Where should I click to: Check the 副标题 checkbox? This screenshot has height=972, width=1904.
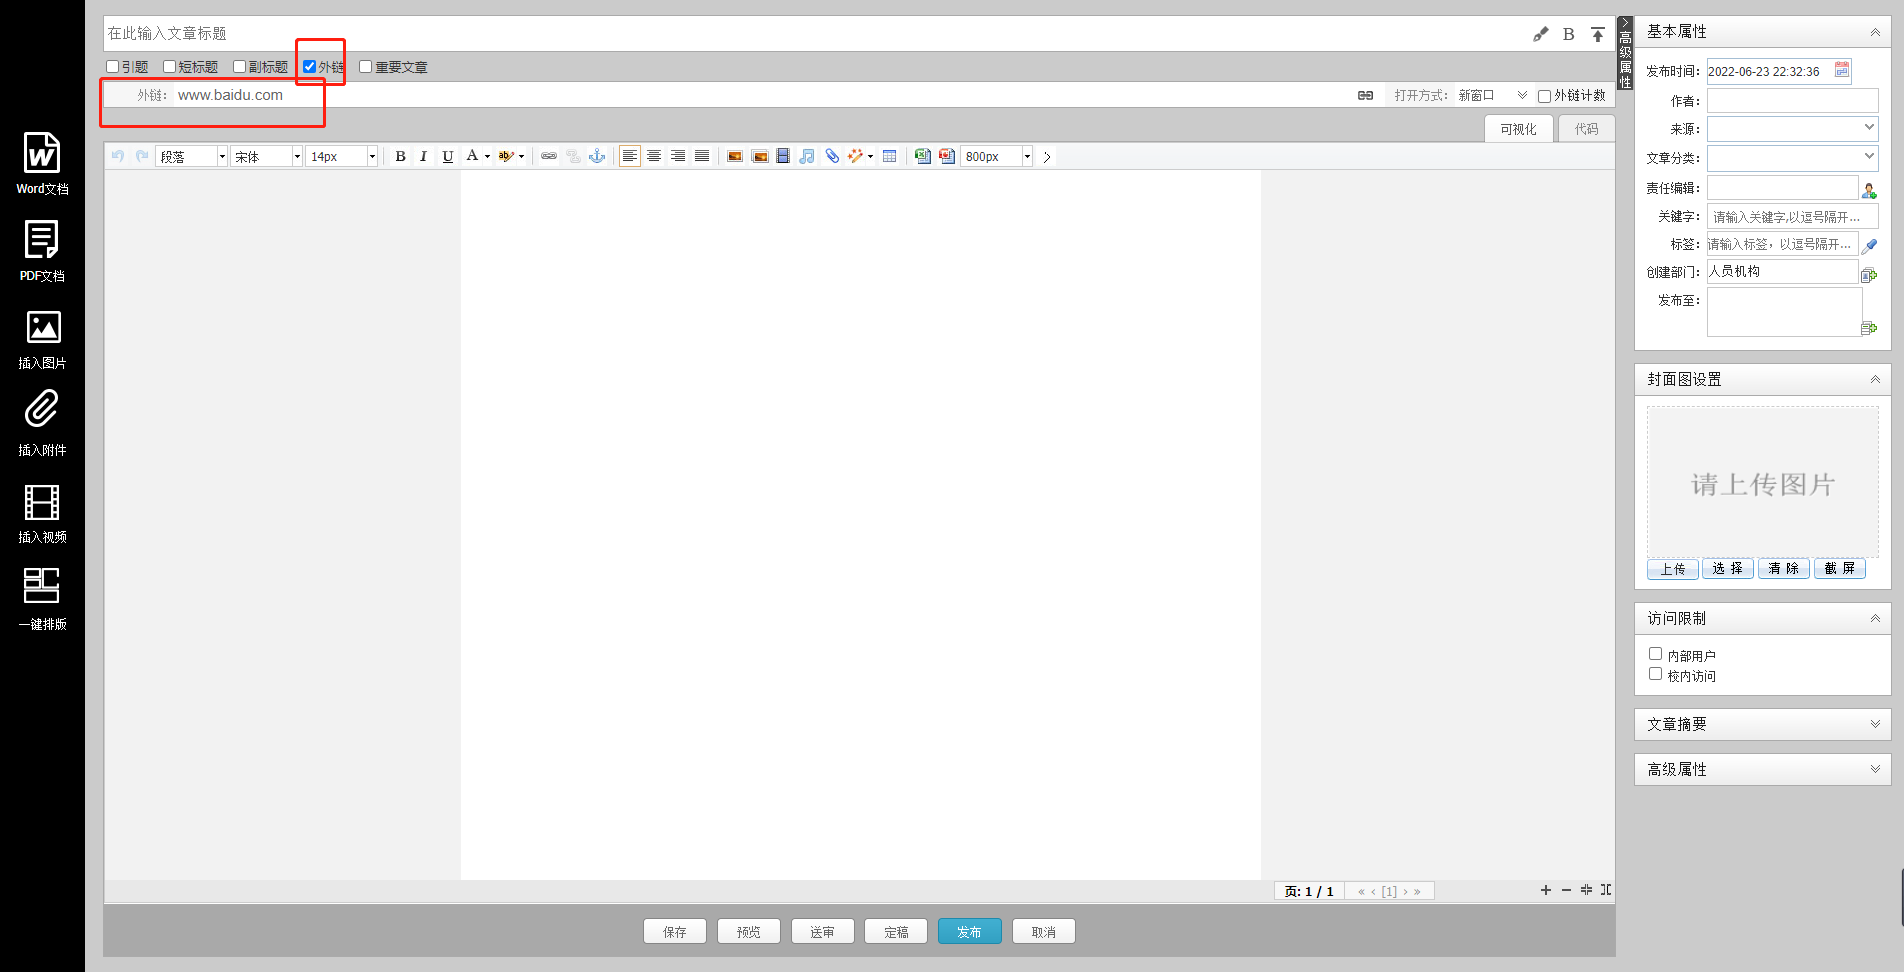tap(240, 67)
